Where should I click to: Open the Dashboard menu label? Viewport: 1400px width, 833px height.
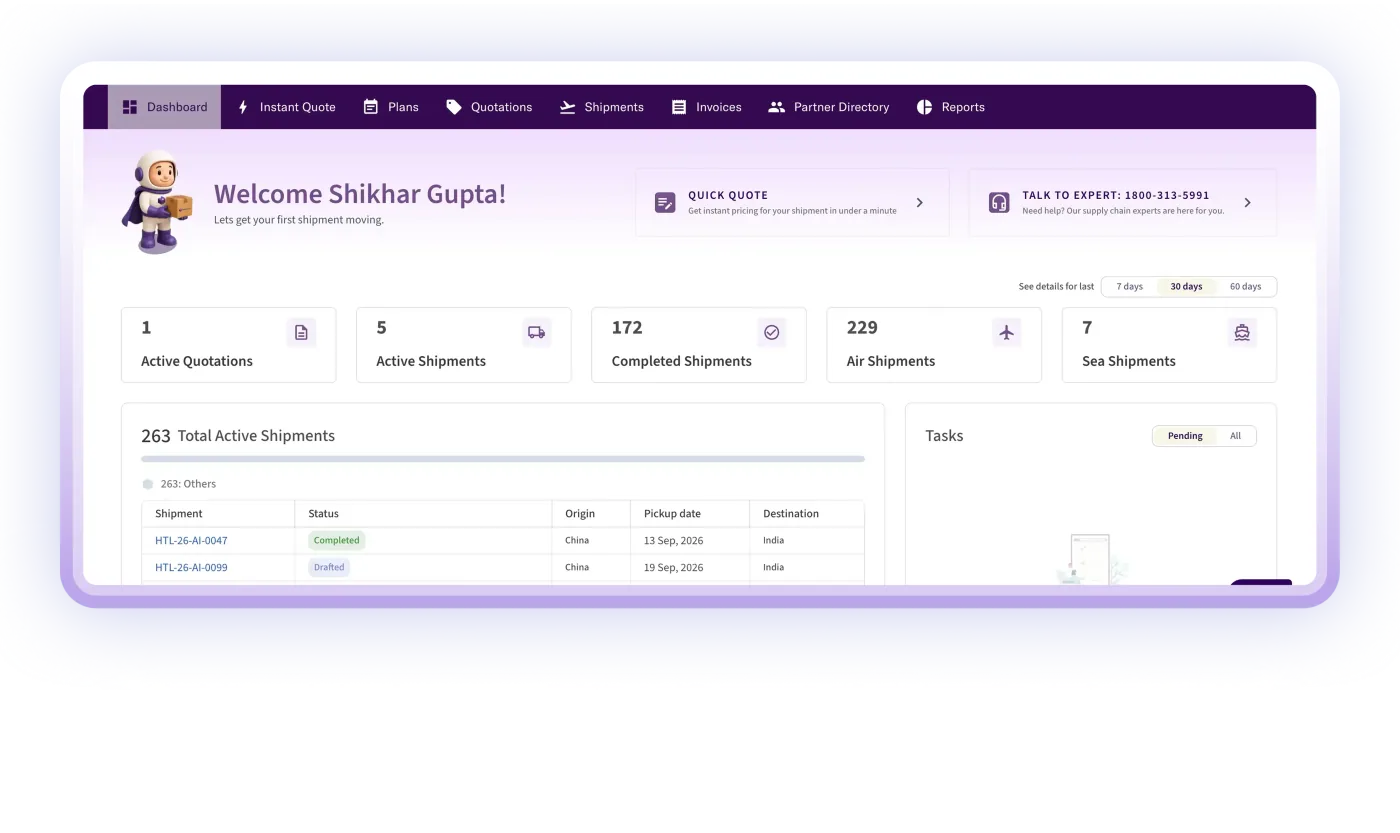[177, 107]
